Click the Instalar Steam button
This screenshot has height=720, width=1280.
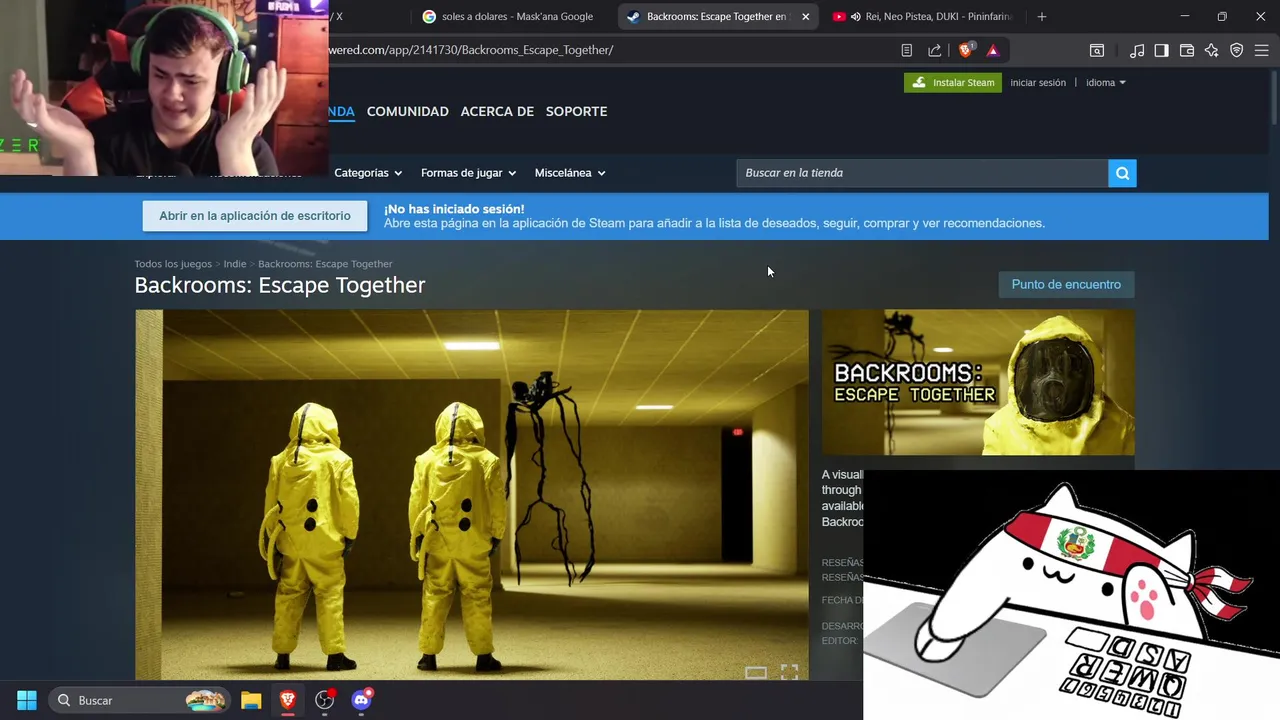coord(953,82)
